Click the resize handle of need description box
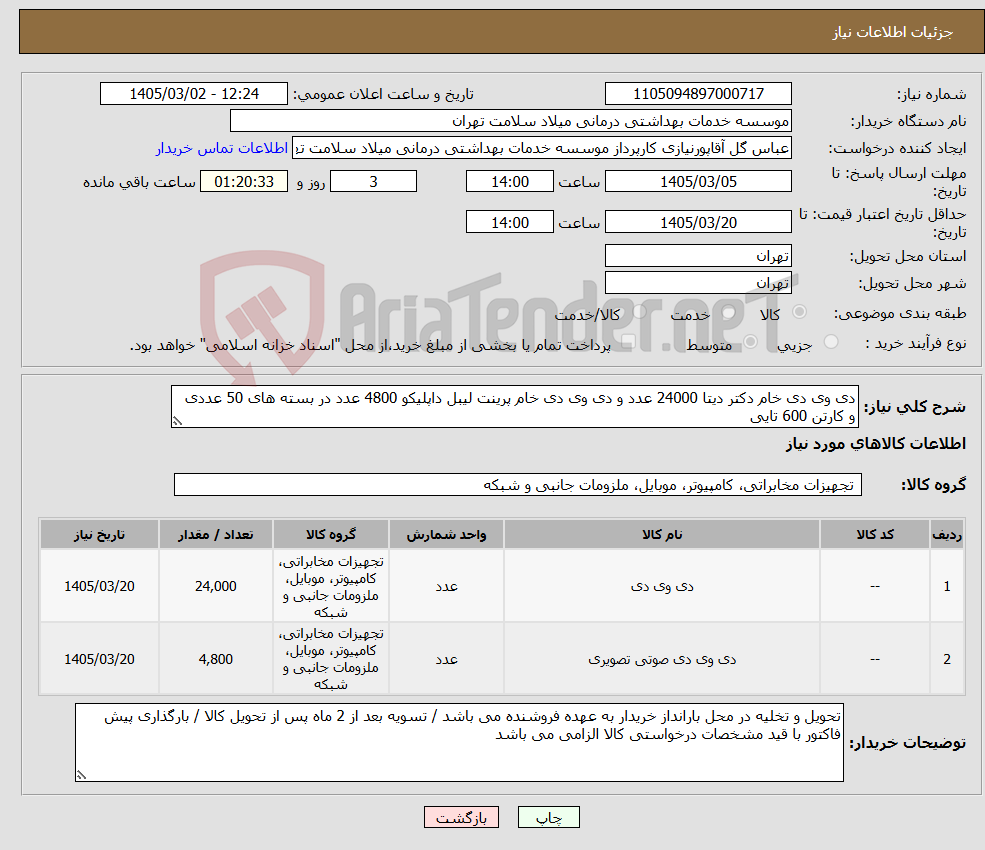The height and width of the screenshot is (850, 985). pyautogui.click(x=177, y=422)
